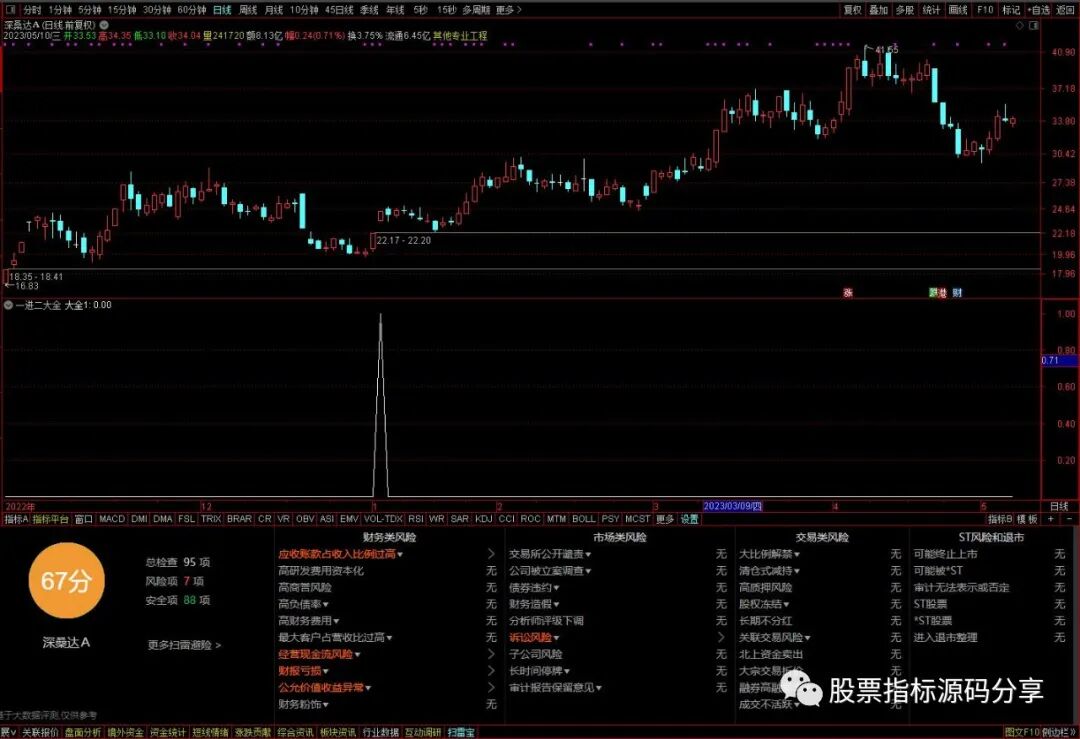This screenshot has height=739, width=1080.
Task: Expand 应收账款占收入比例过高 risk item
Action: click(340, 554)
